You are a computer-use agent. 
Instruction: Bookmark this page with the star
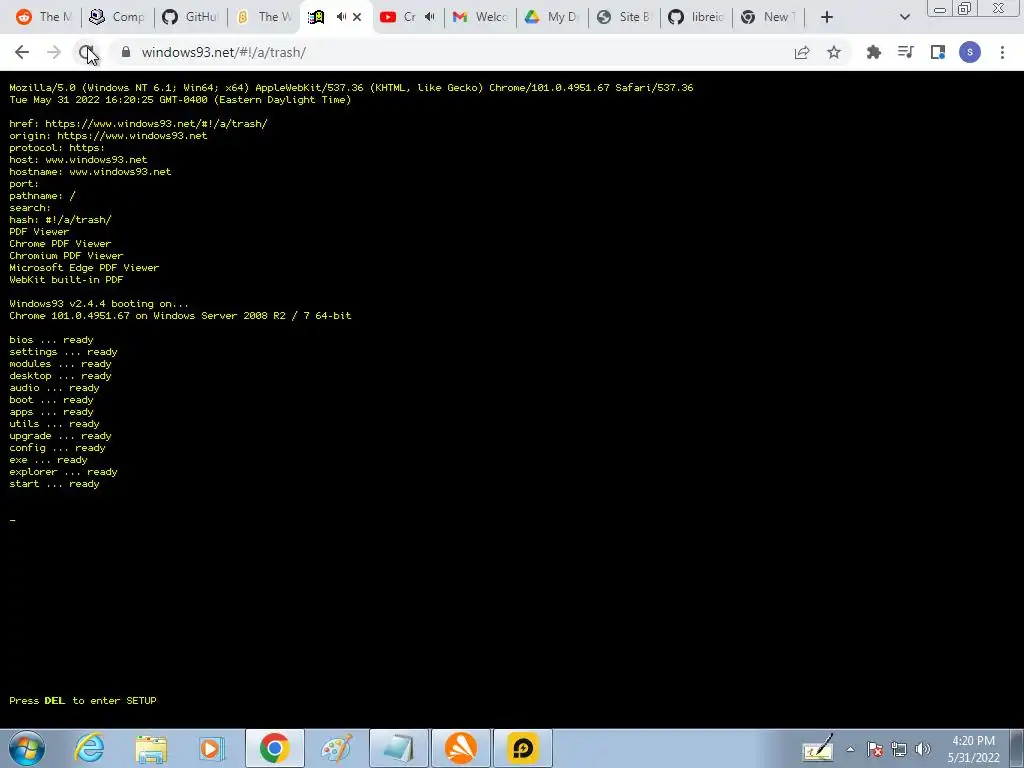tap(834, 52)
